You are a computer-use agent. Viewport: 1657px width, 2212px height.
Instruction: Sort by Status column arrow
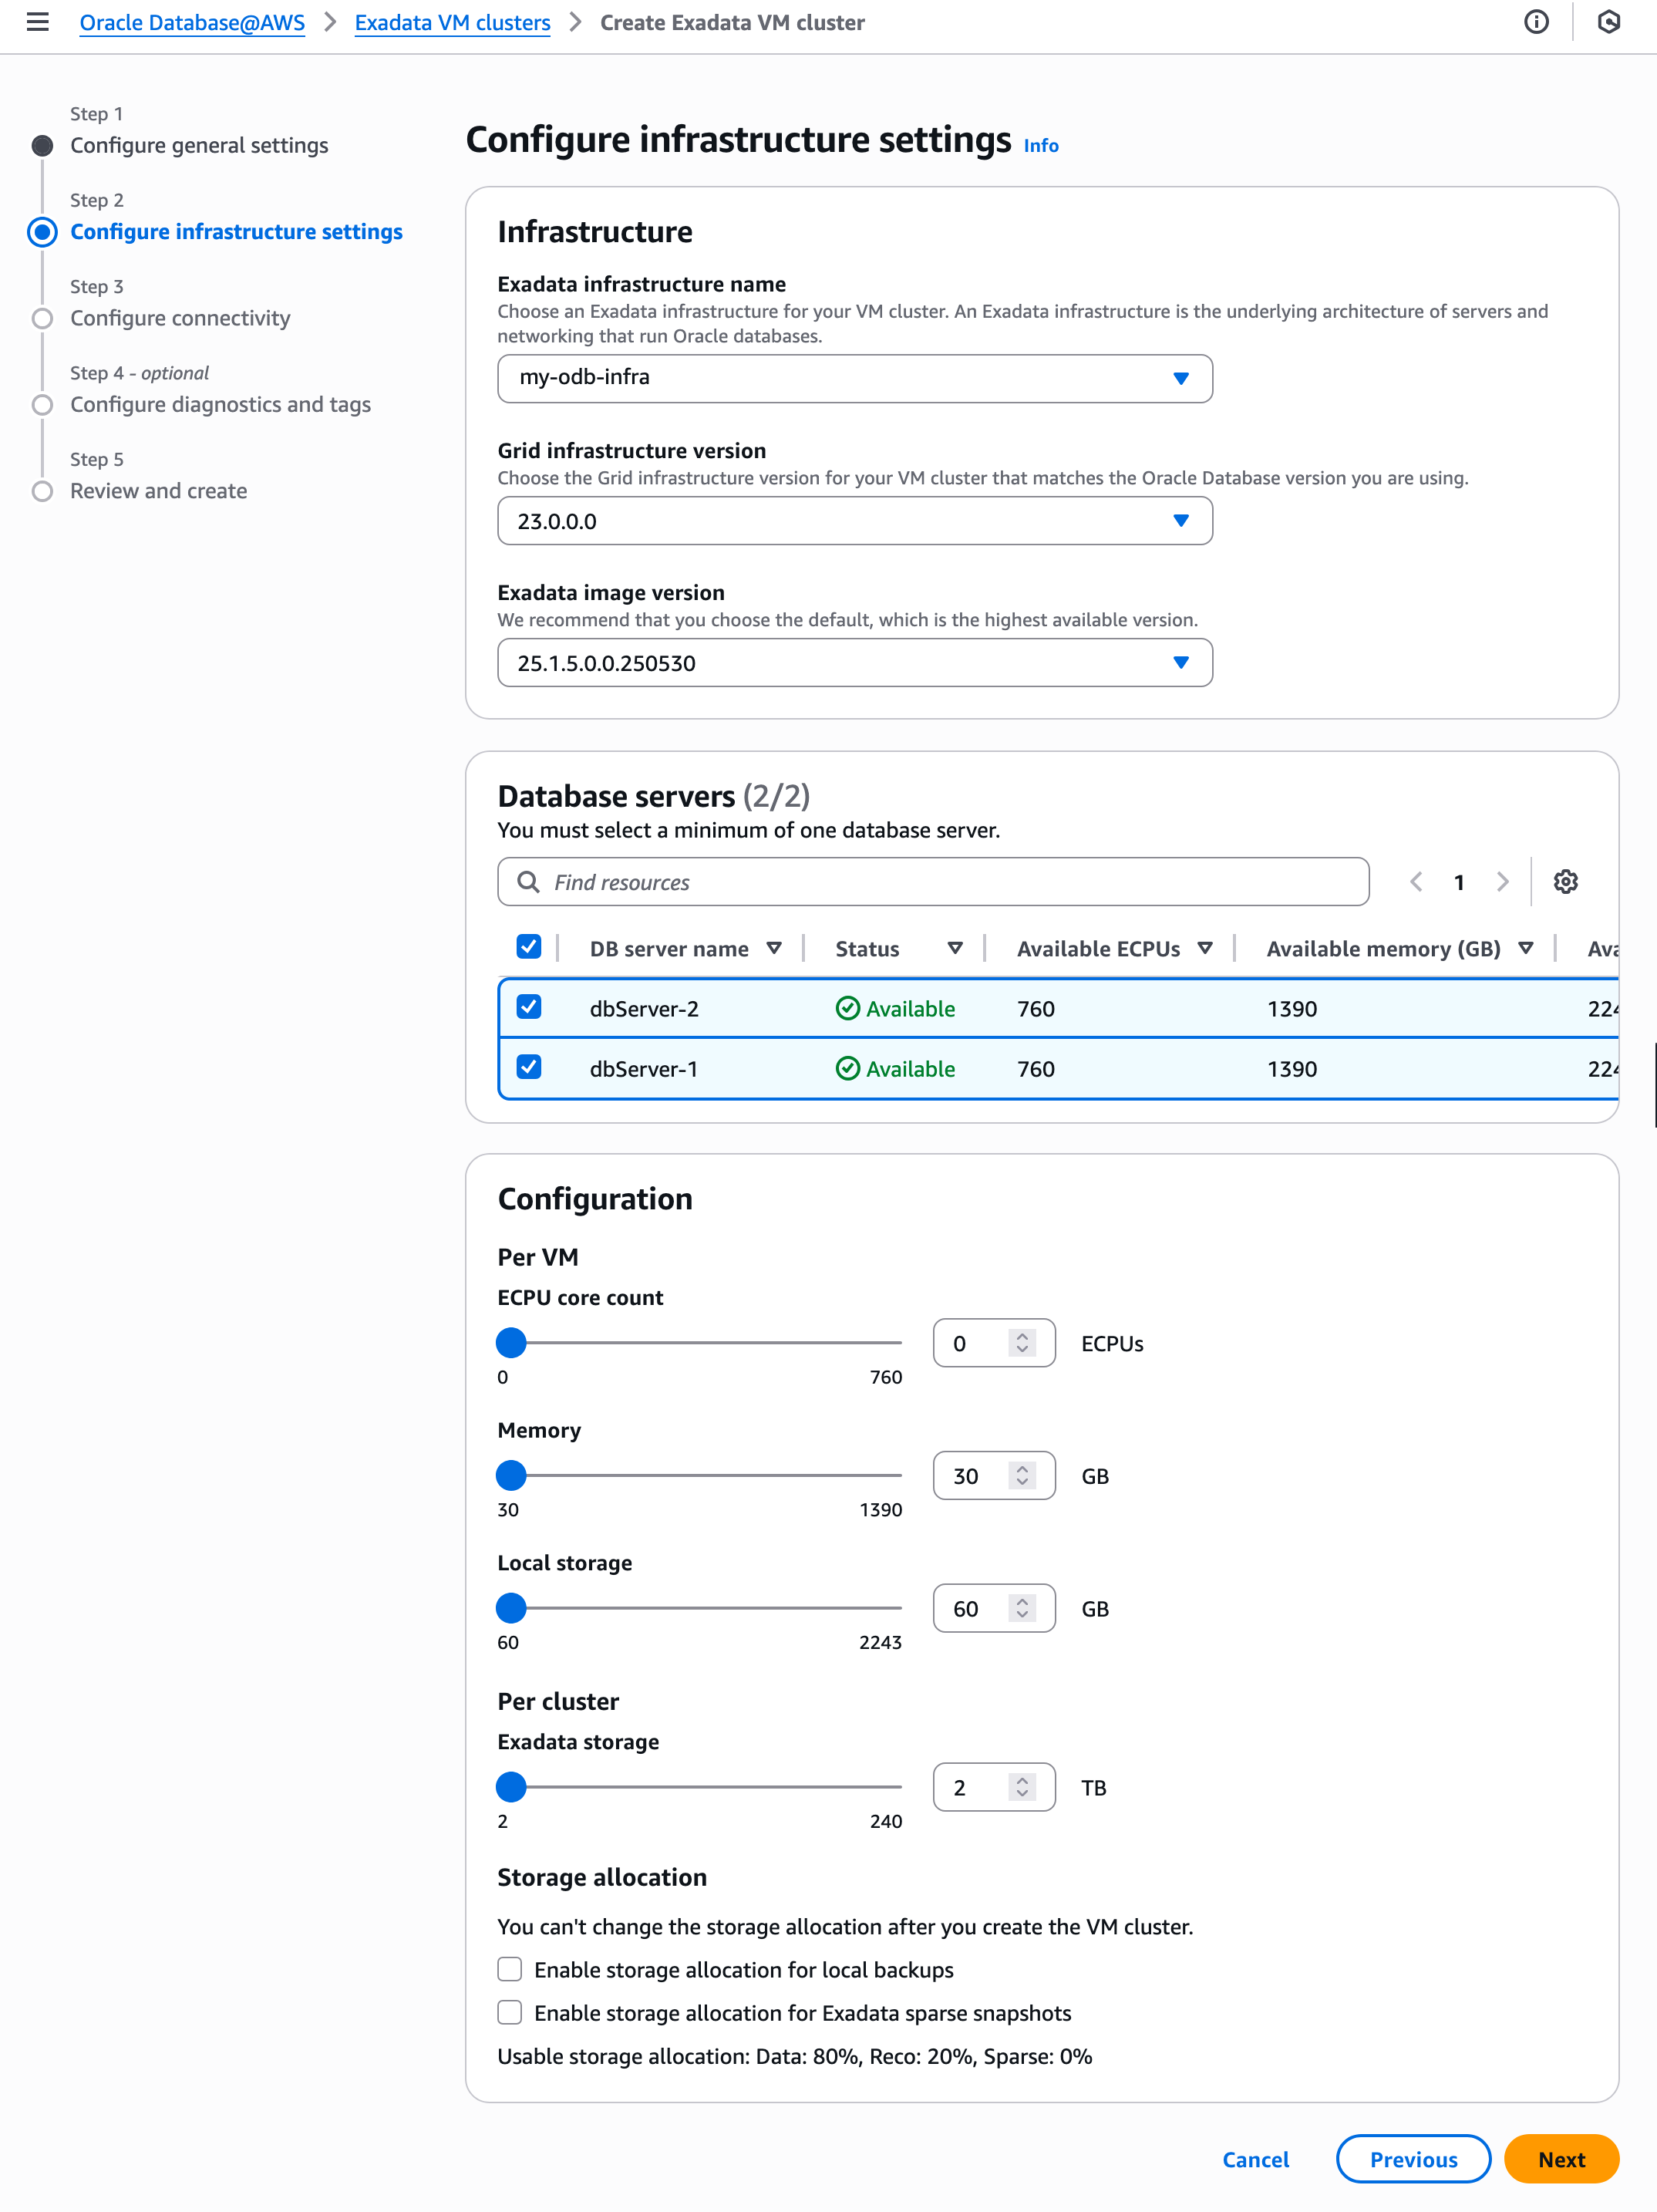pos(955,948)
